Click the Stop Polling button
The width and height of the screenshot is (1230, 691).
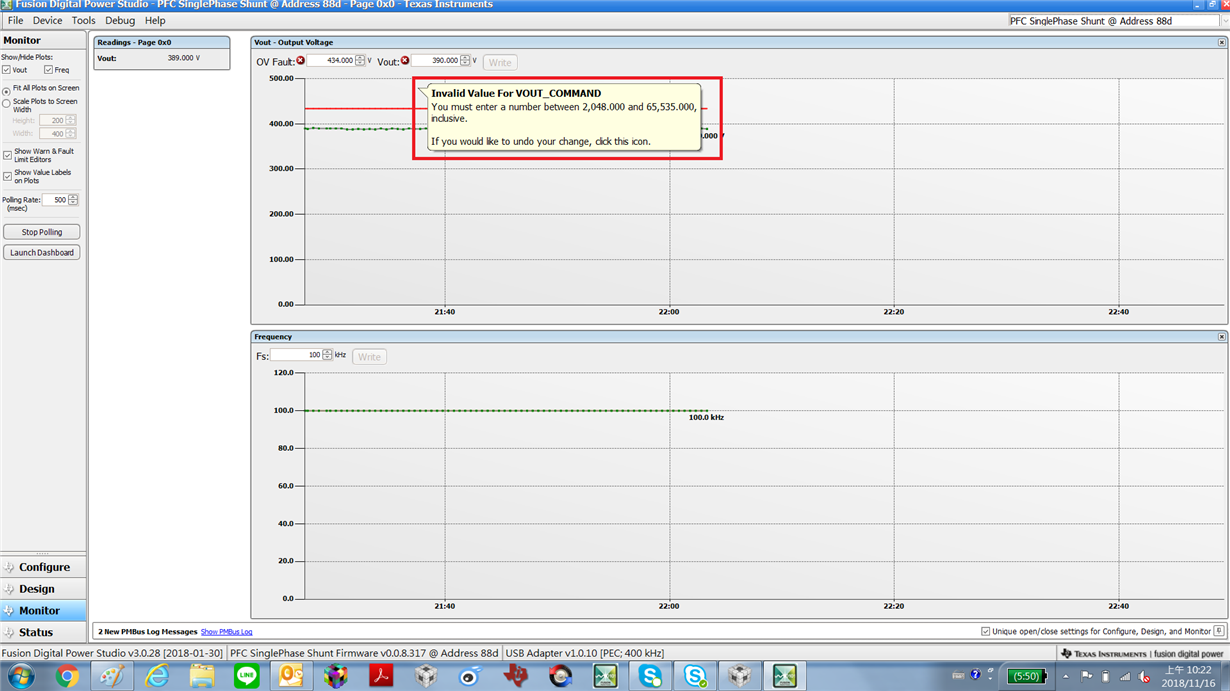tap(42, 232)
